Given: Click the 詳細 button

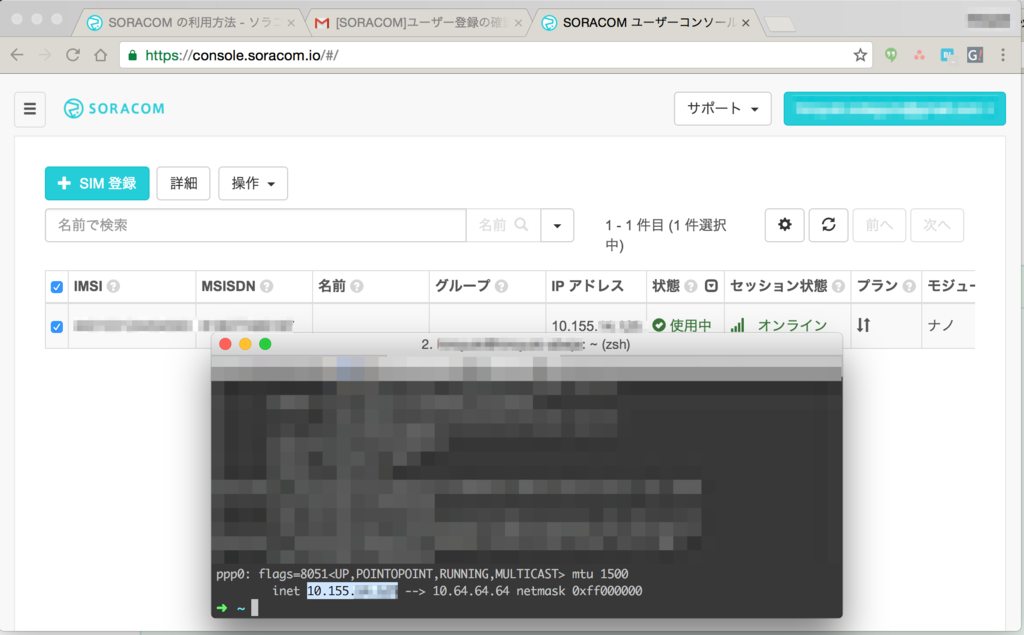Looking at the screenshot, I should (x=184, y=183).
